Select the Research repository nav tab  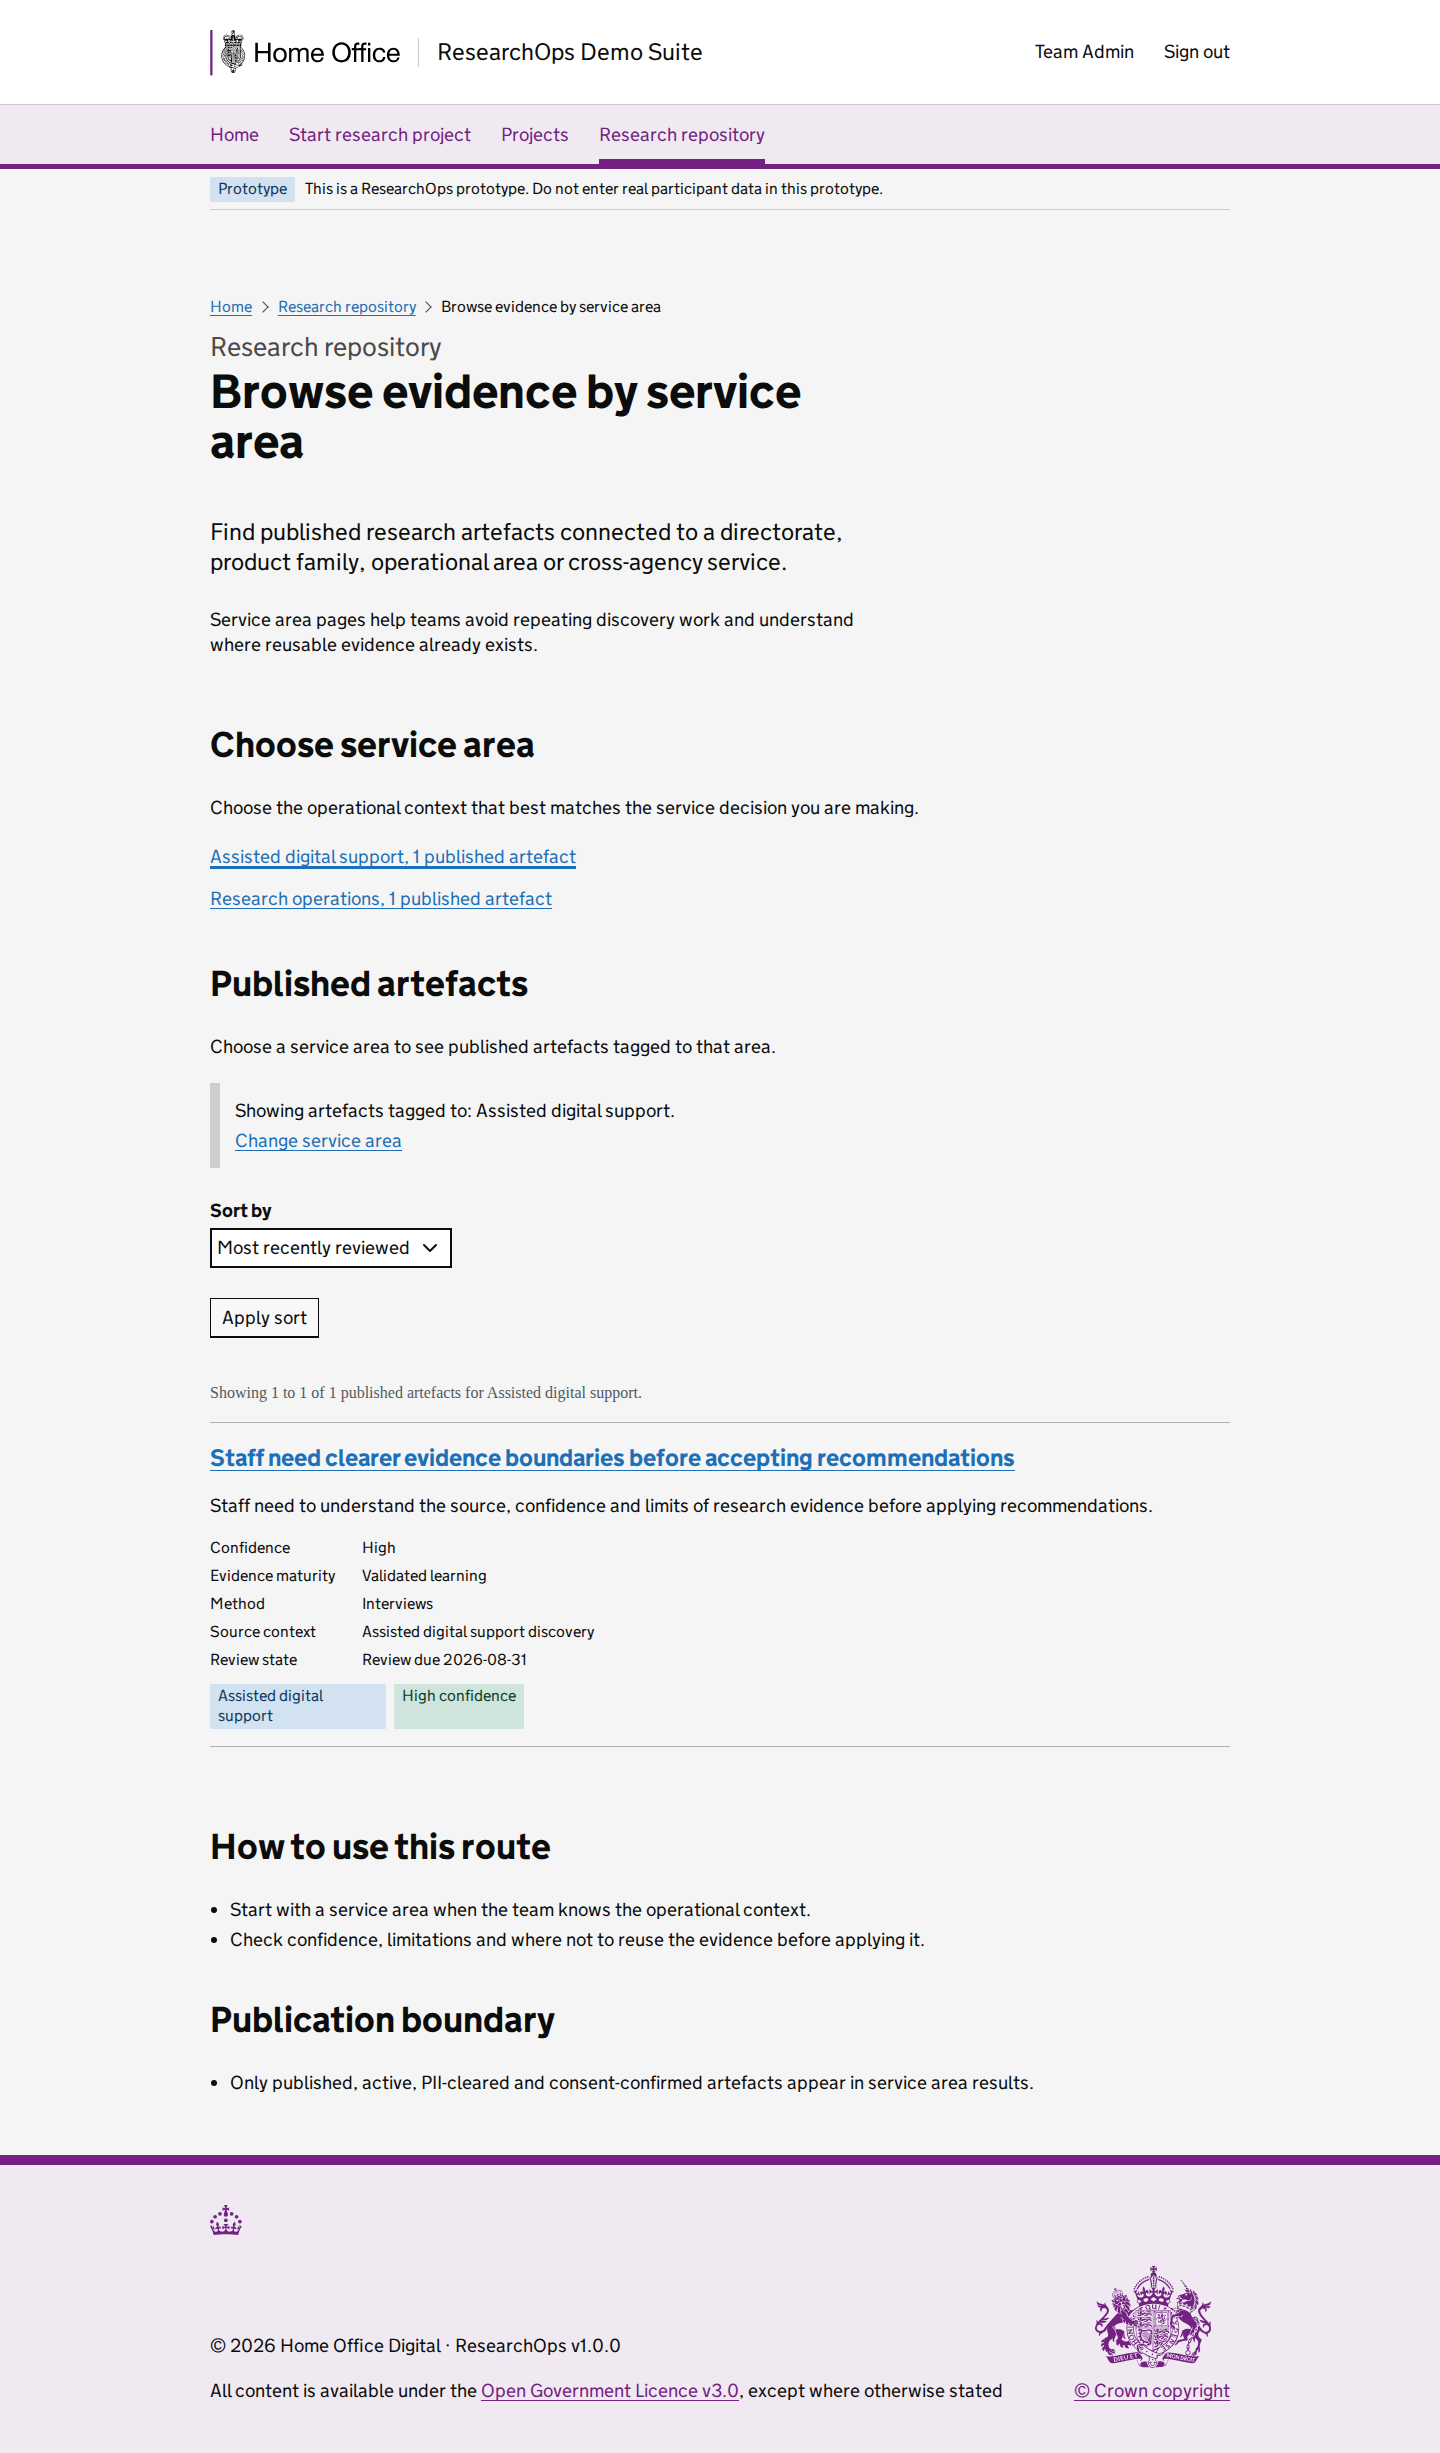point(682,135)
